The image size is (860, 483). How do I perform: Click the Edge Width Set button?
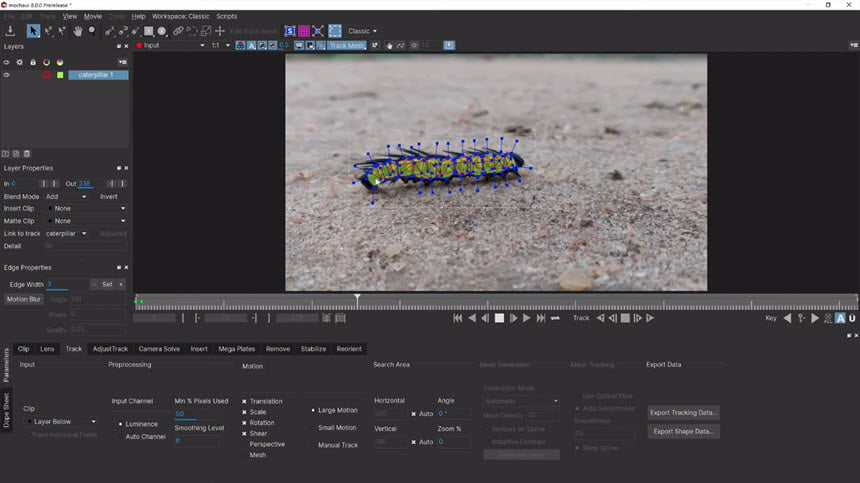click(x=107, y=285)
